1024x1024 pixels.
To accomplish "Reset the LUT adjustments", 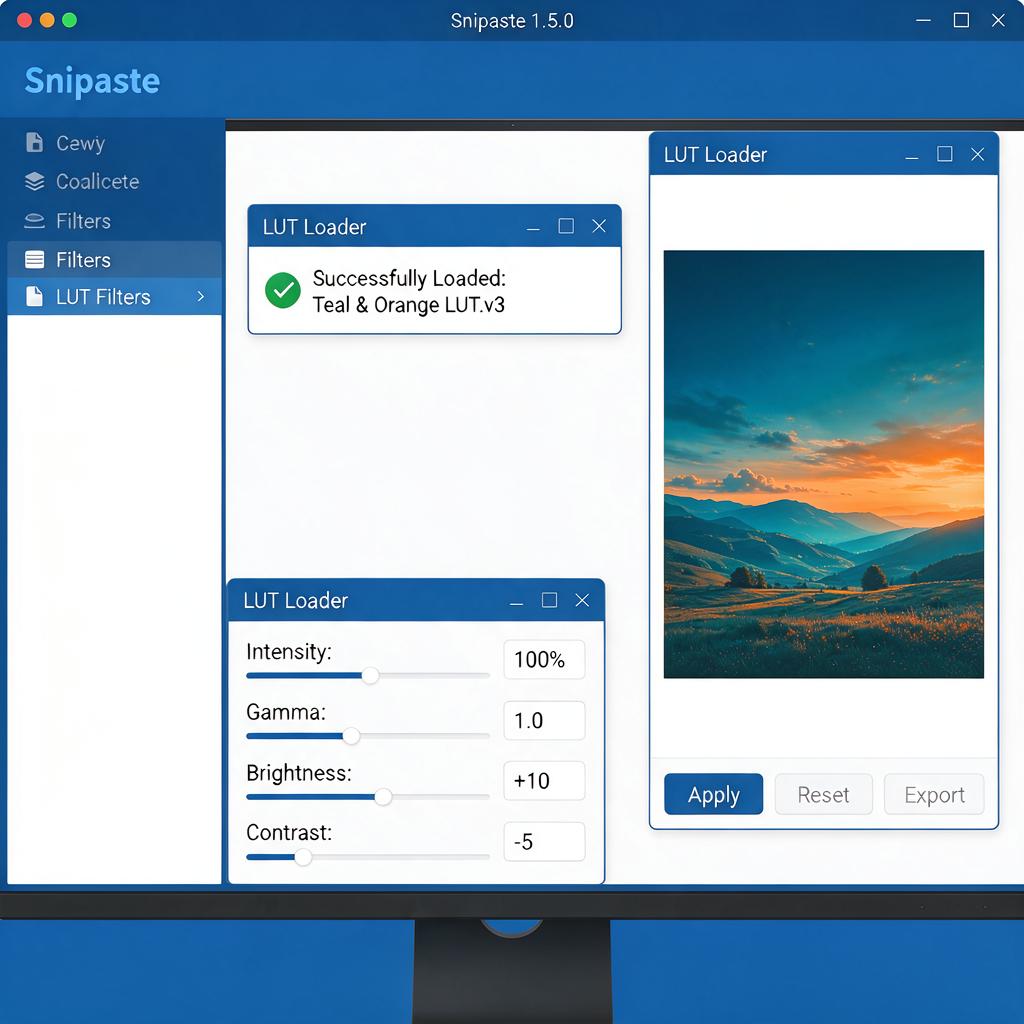I will (824, 794).
